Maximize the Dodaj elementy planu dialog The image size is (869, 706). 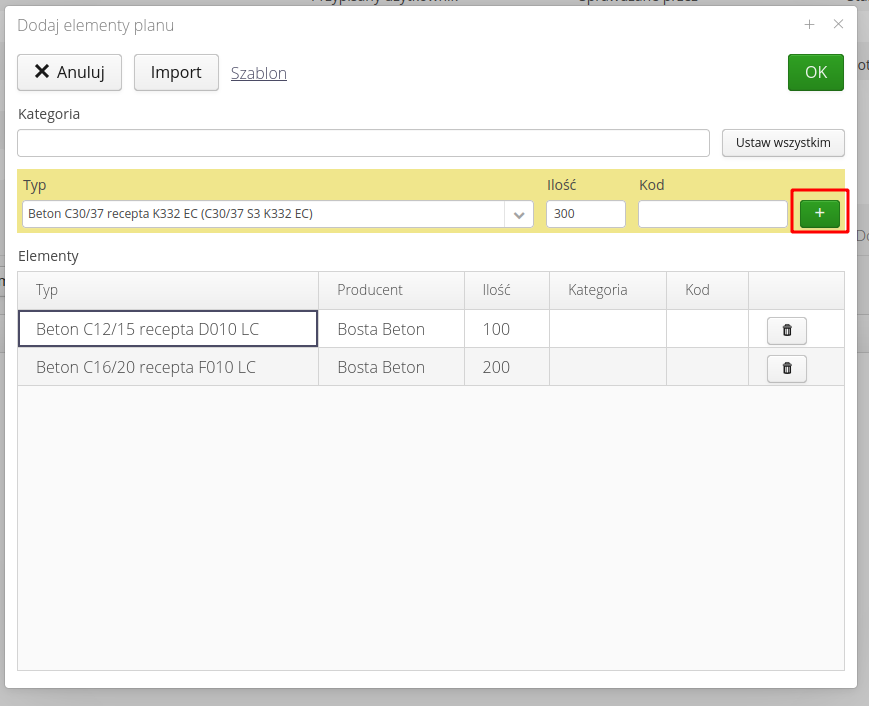809,24
